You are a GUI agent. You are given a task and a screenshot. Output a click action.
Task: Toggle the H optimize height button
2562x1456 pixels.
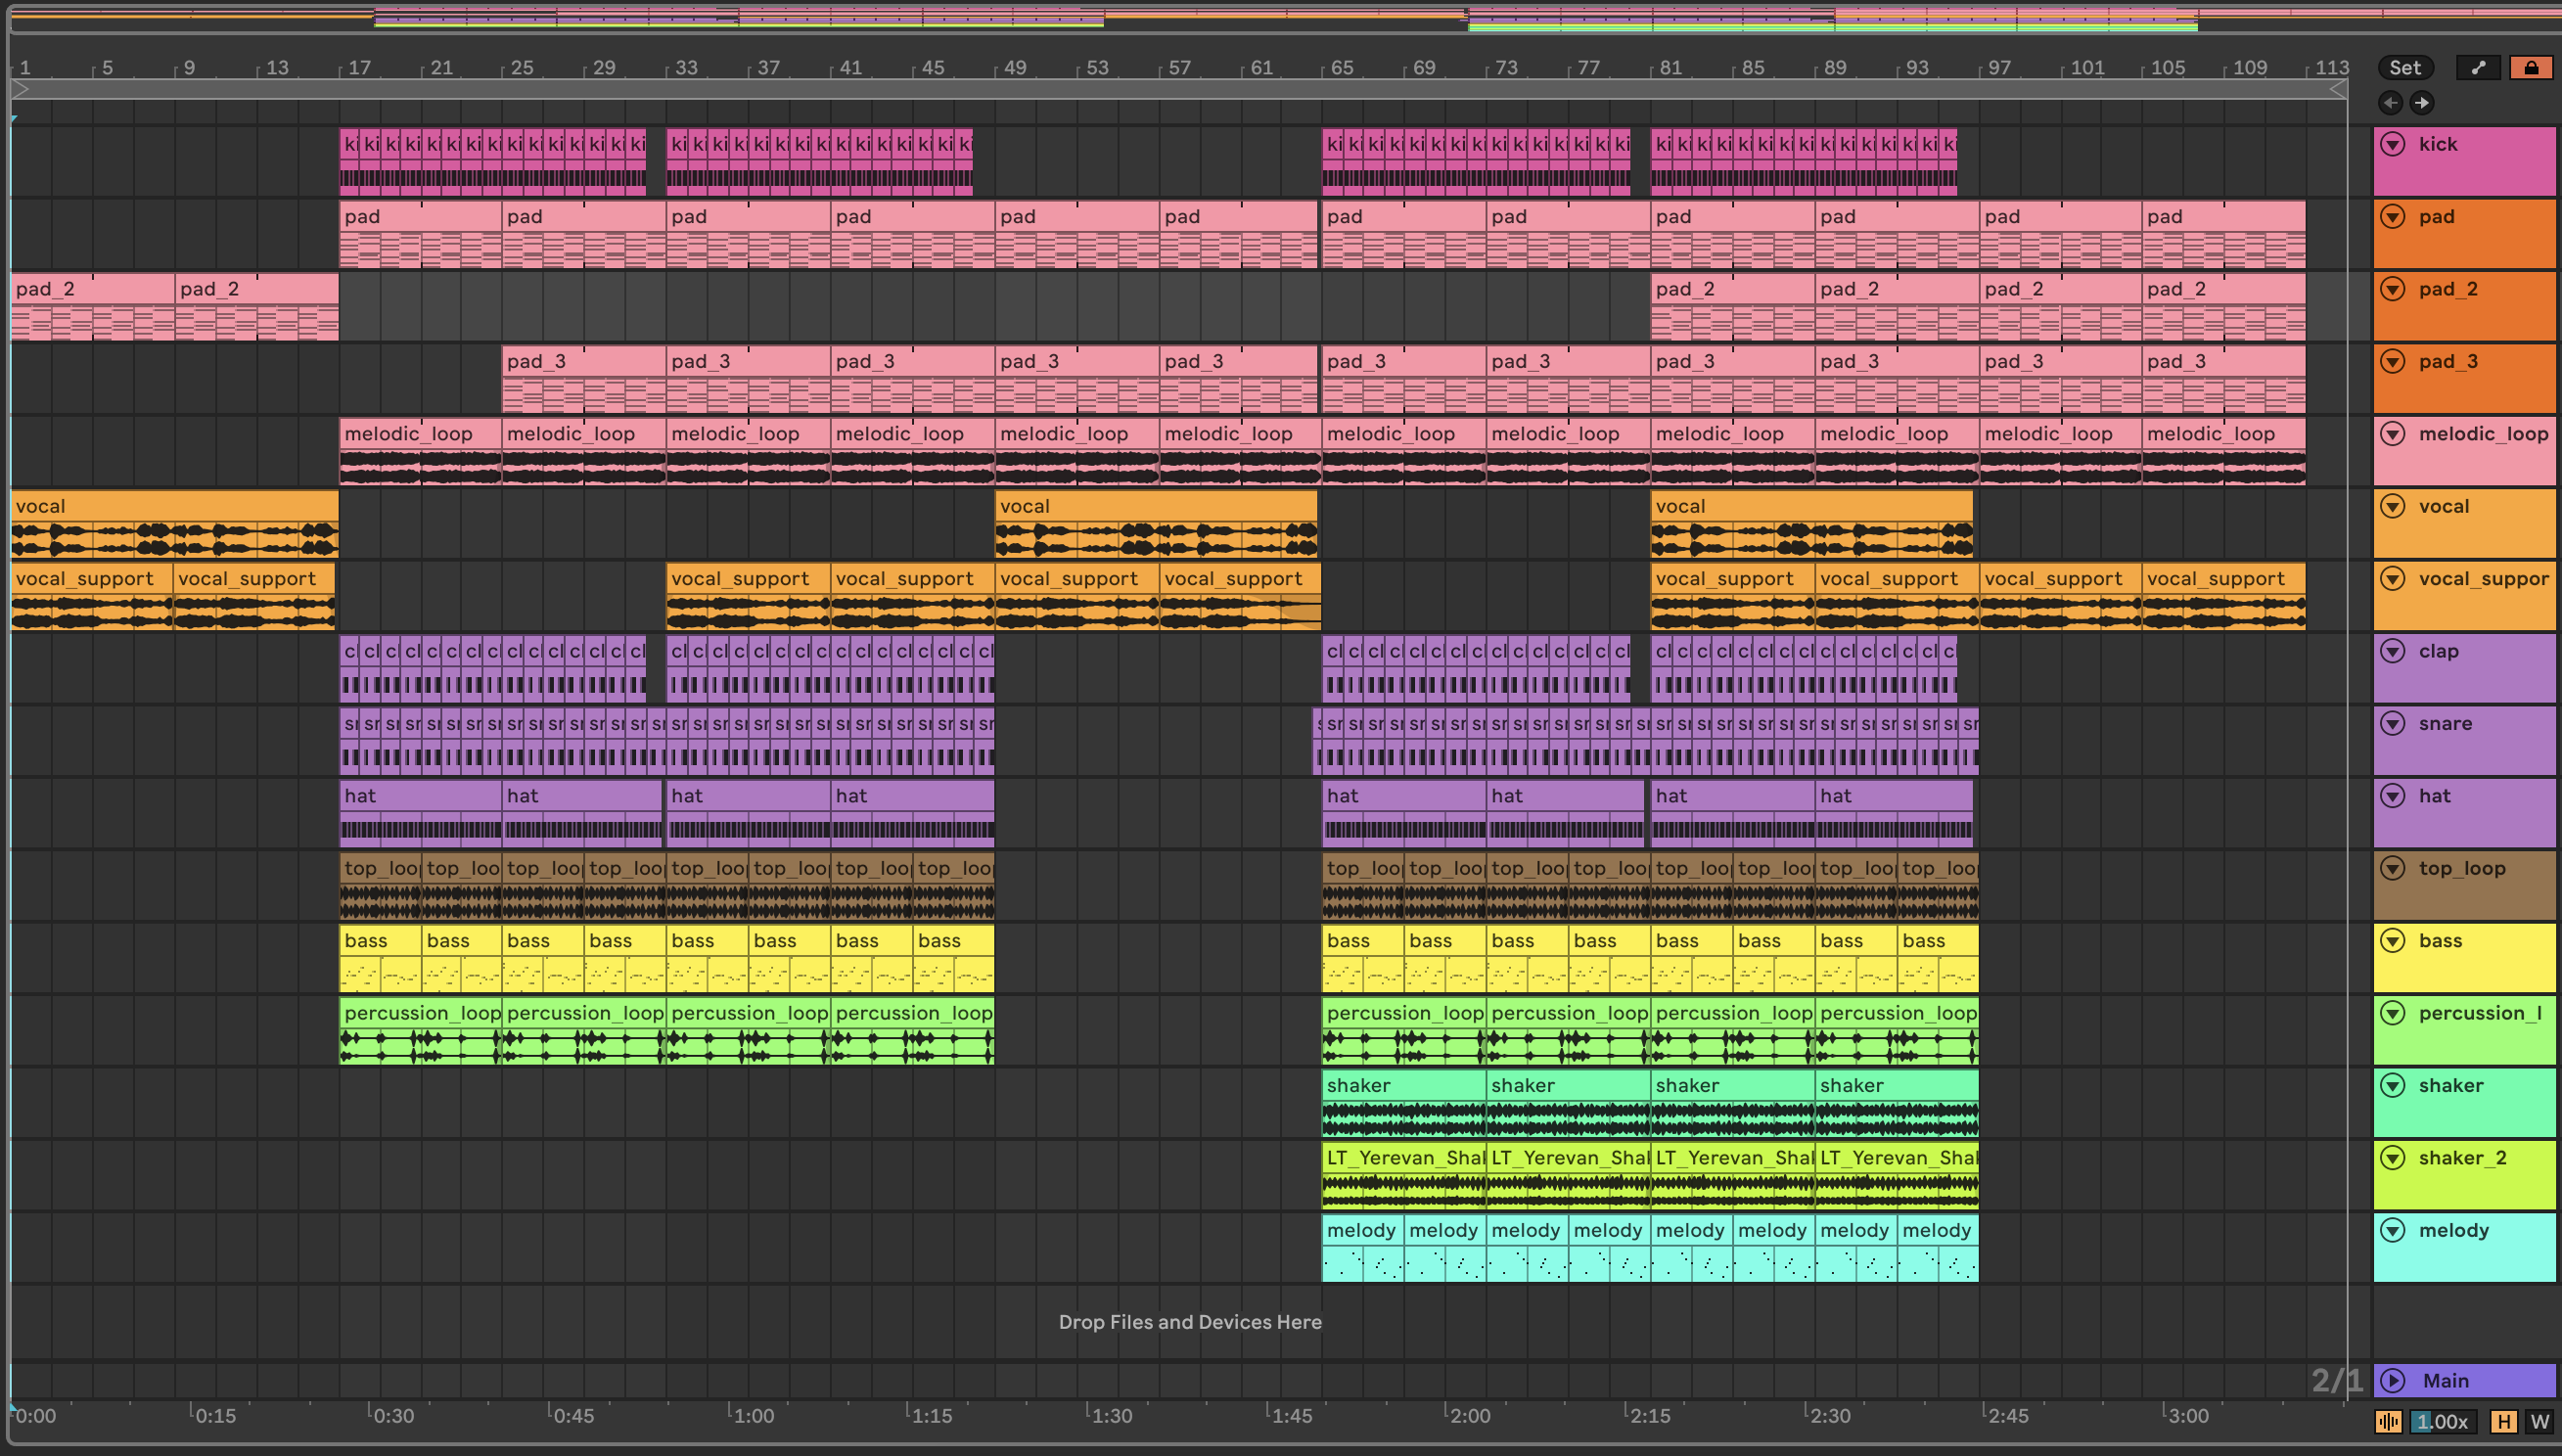click(2504, 1421)
